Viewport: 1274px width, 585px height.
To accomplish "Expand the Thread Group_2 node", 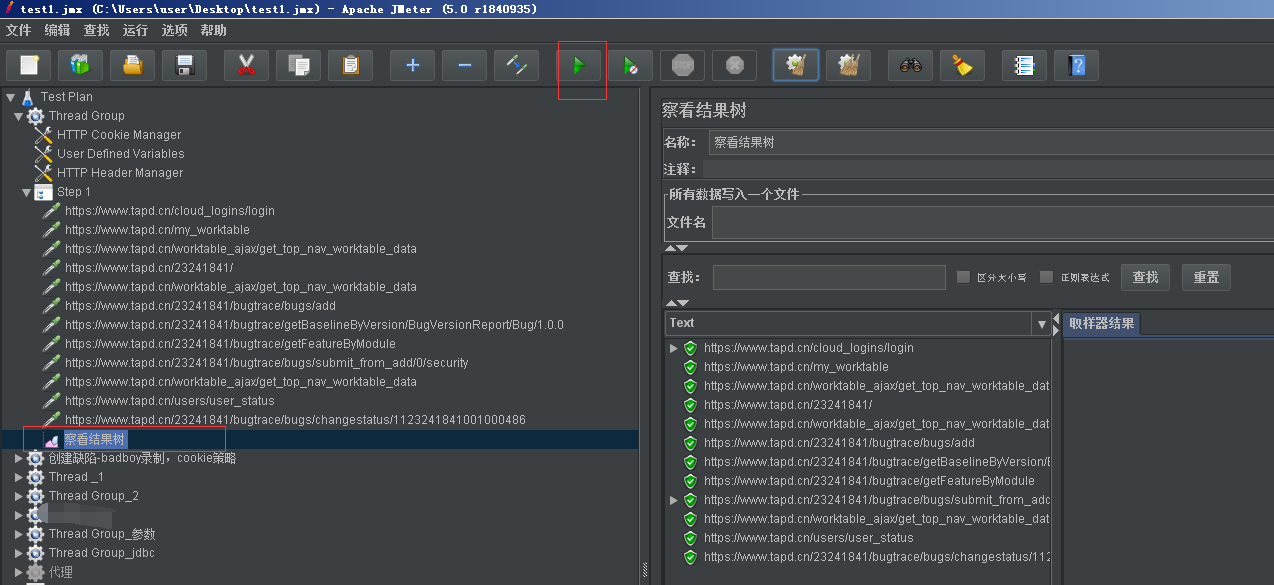I will (18, 496).
